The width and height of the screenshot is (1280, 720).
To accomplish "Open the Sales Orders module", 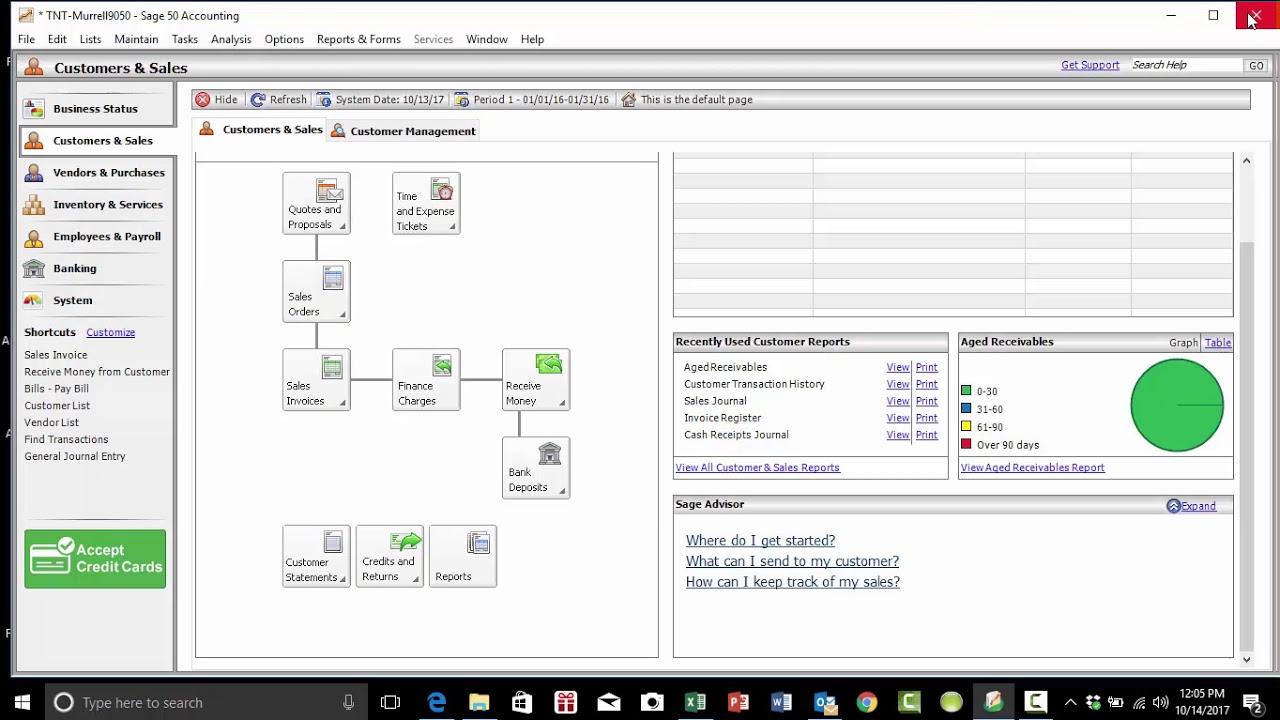I will (316, 291).
